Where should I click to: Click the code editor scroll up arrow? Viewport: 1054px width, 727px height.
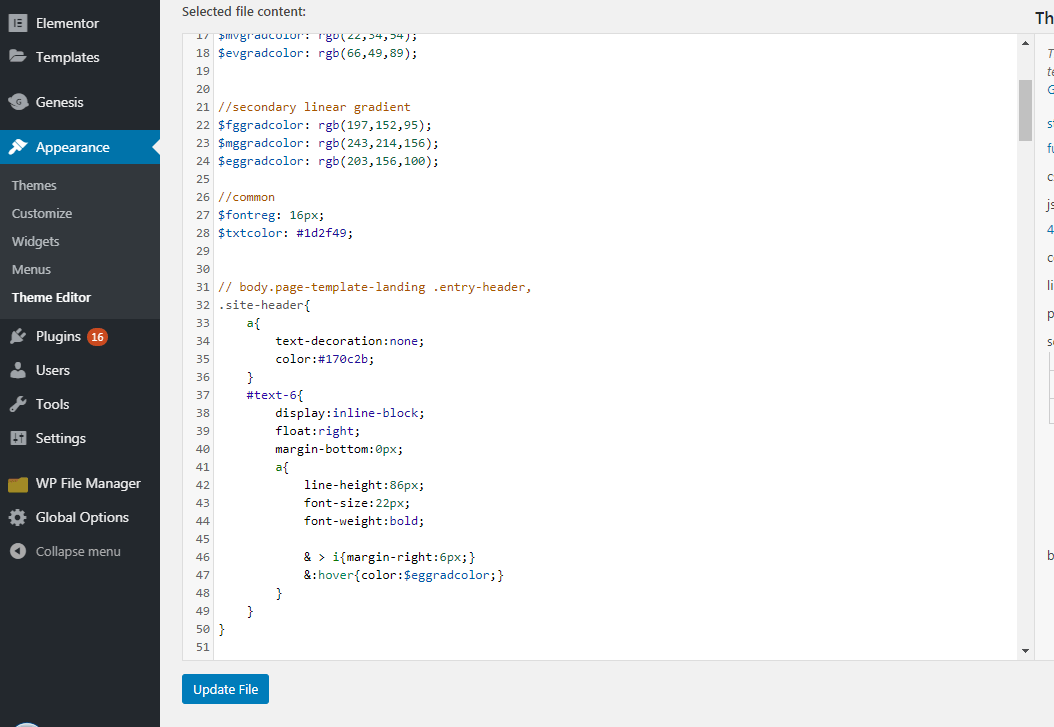point(1025,43)
